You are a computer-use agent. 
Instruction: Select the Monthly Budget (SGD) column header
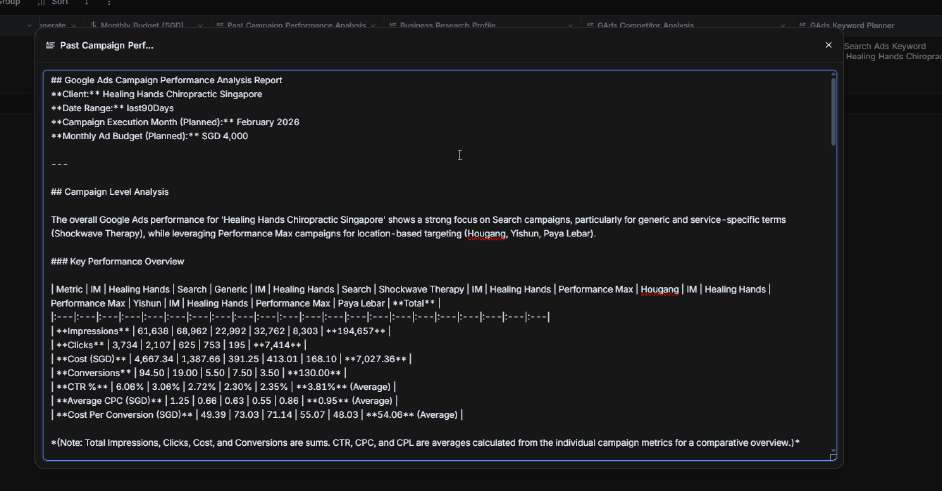pos(142,26)
